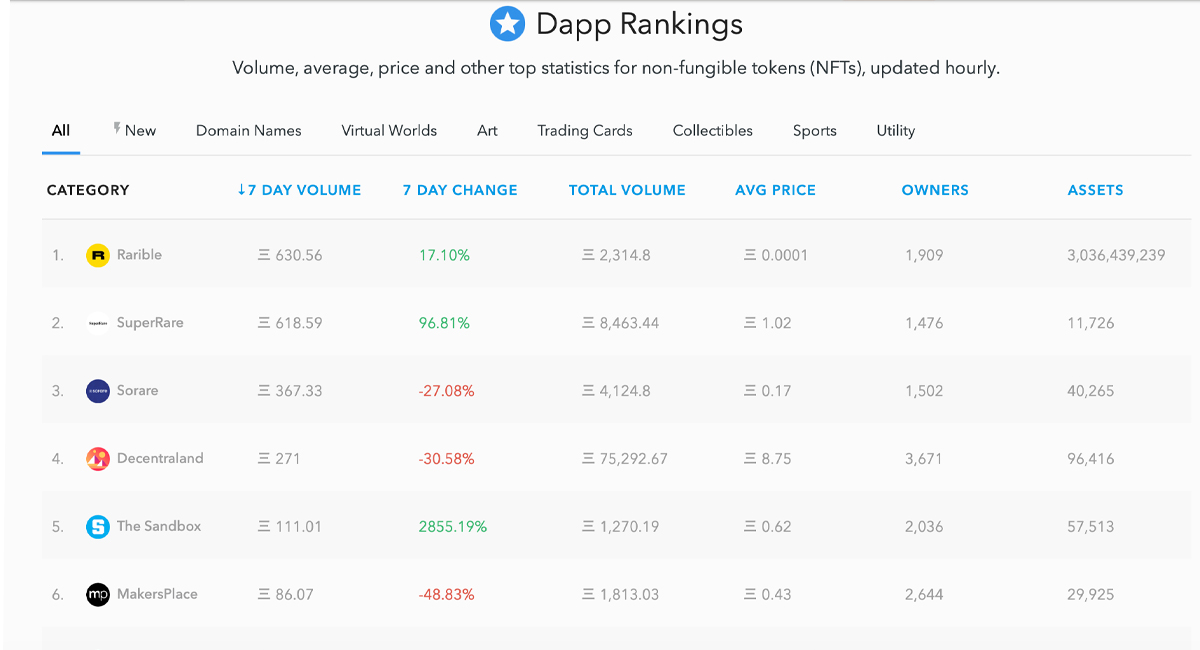Open the Decentraland dapp link
The height and width of the screenshot is (650, 1200).
pos(160,459)
